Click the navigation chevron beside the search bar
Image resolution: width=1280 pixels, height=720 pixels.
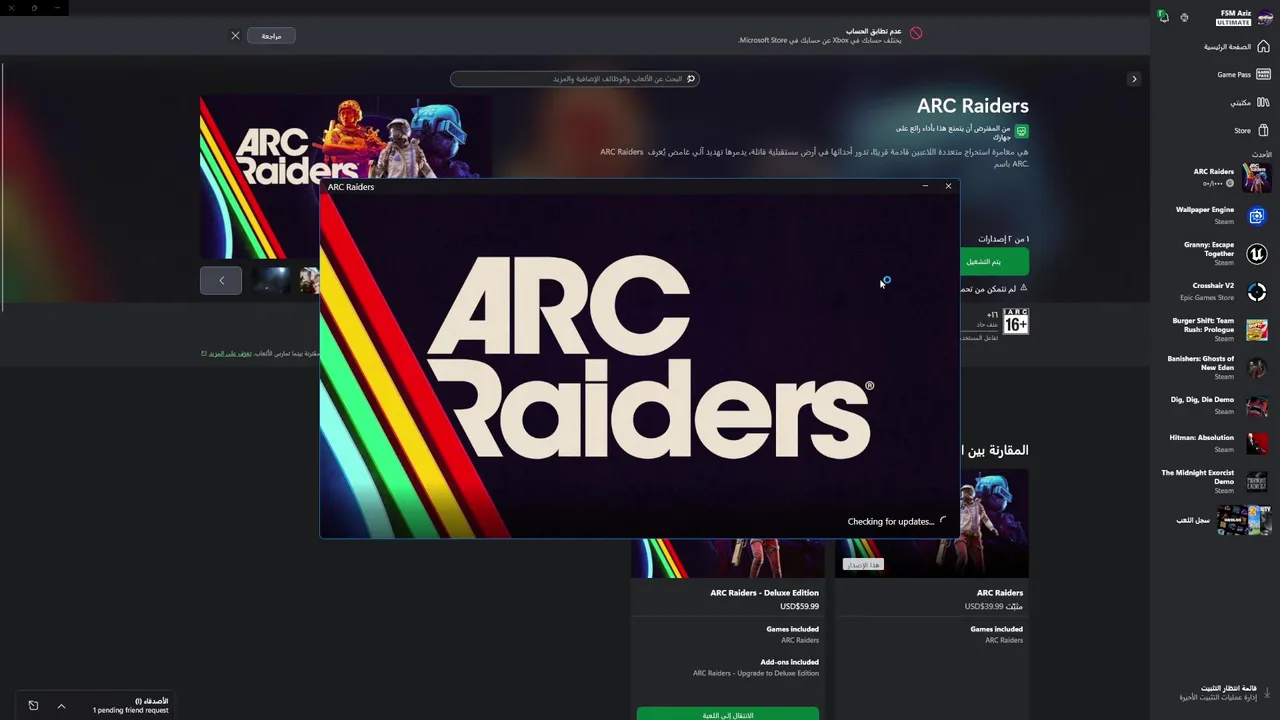1134,78
